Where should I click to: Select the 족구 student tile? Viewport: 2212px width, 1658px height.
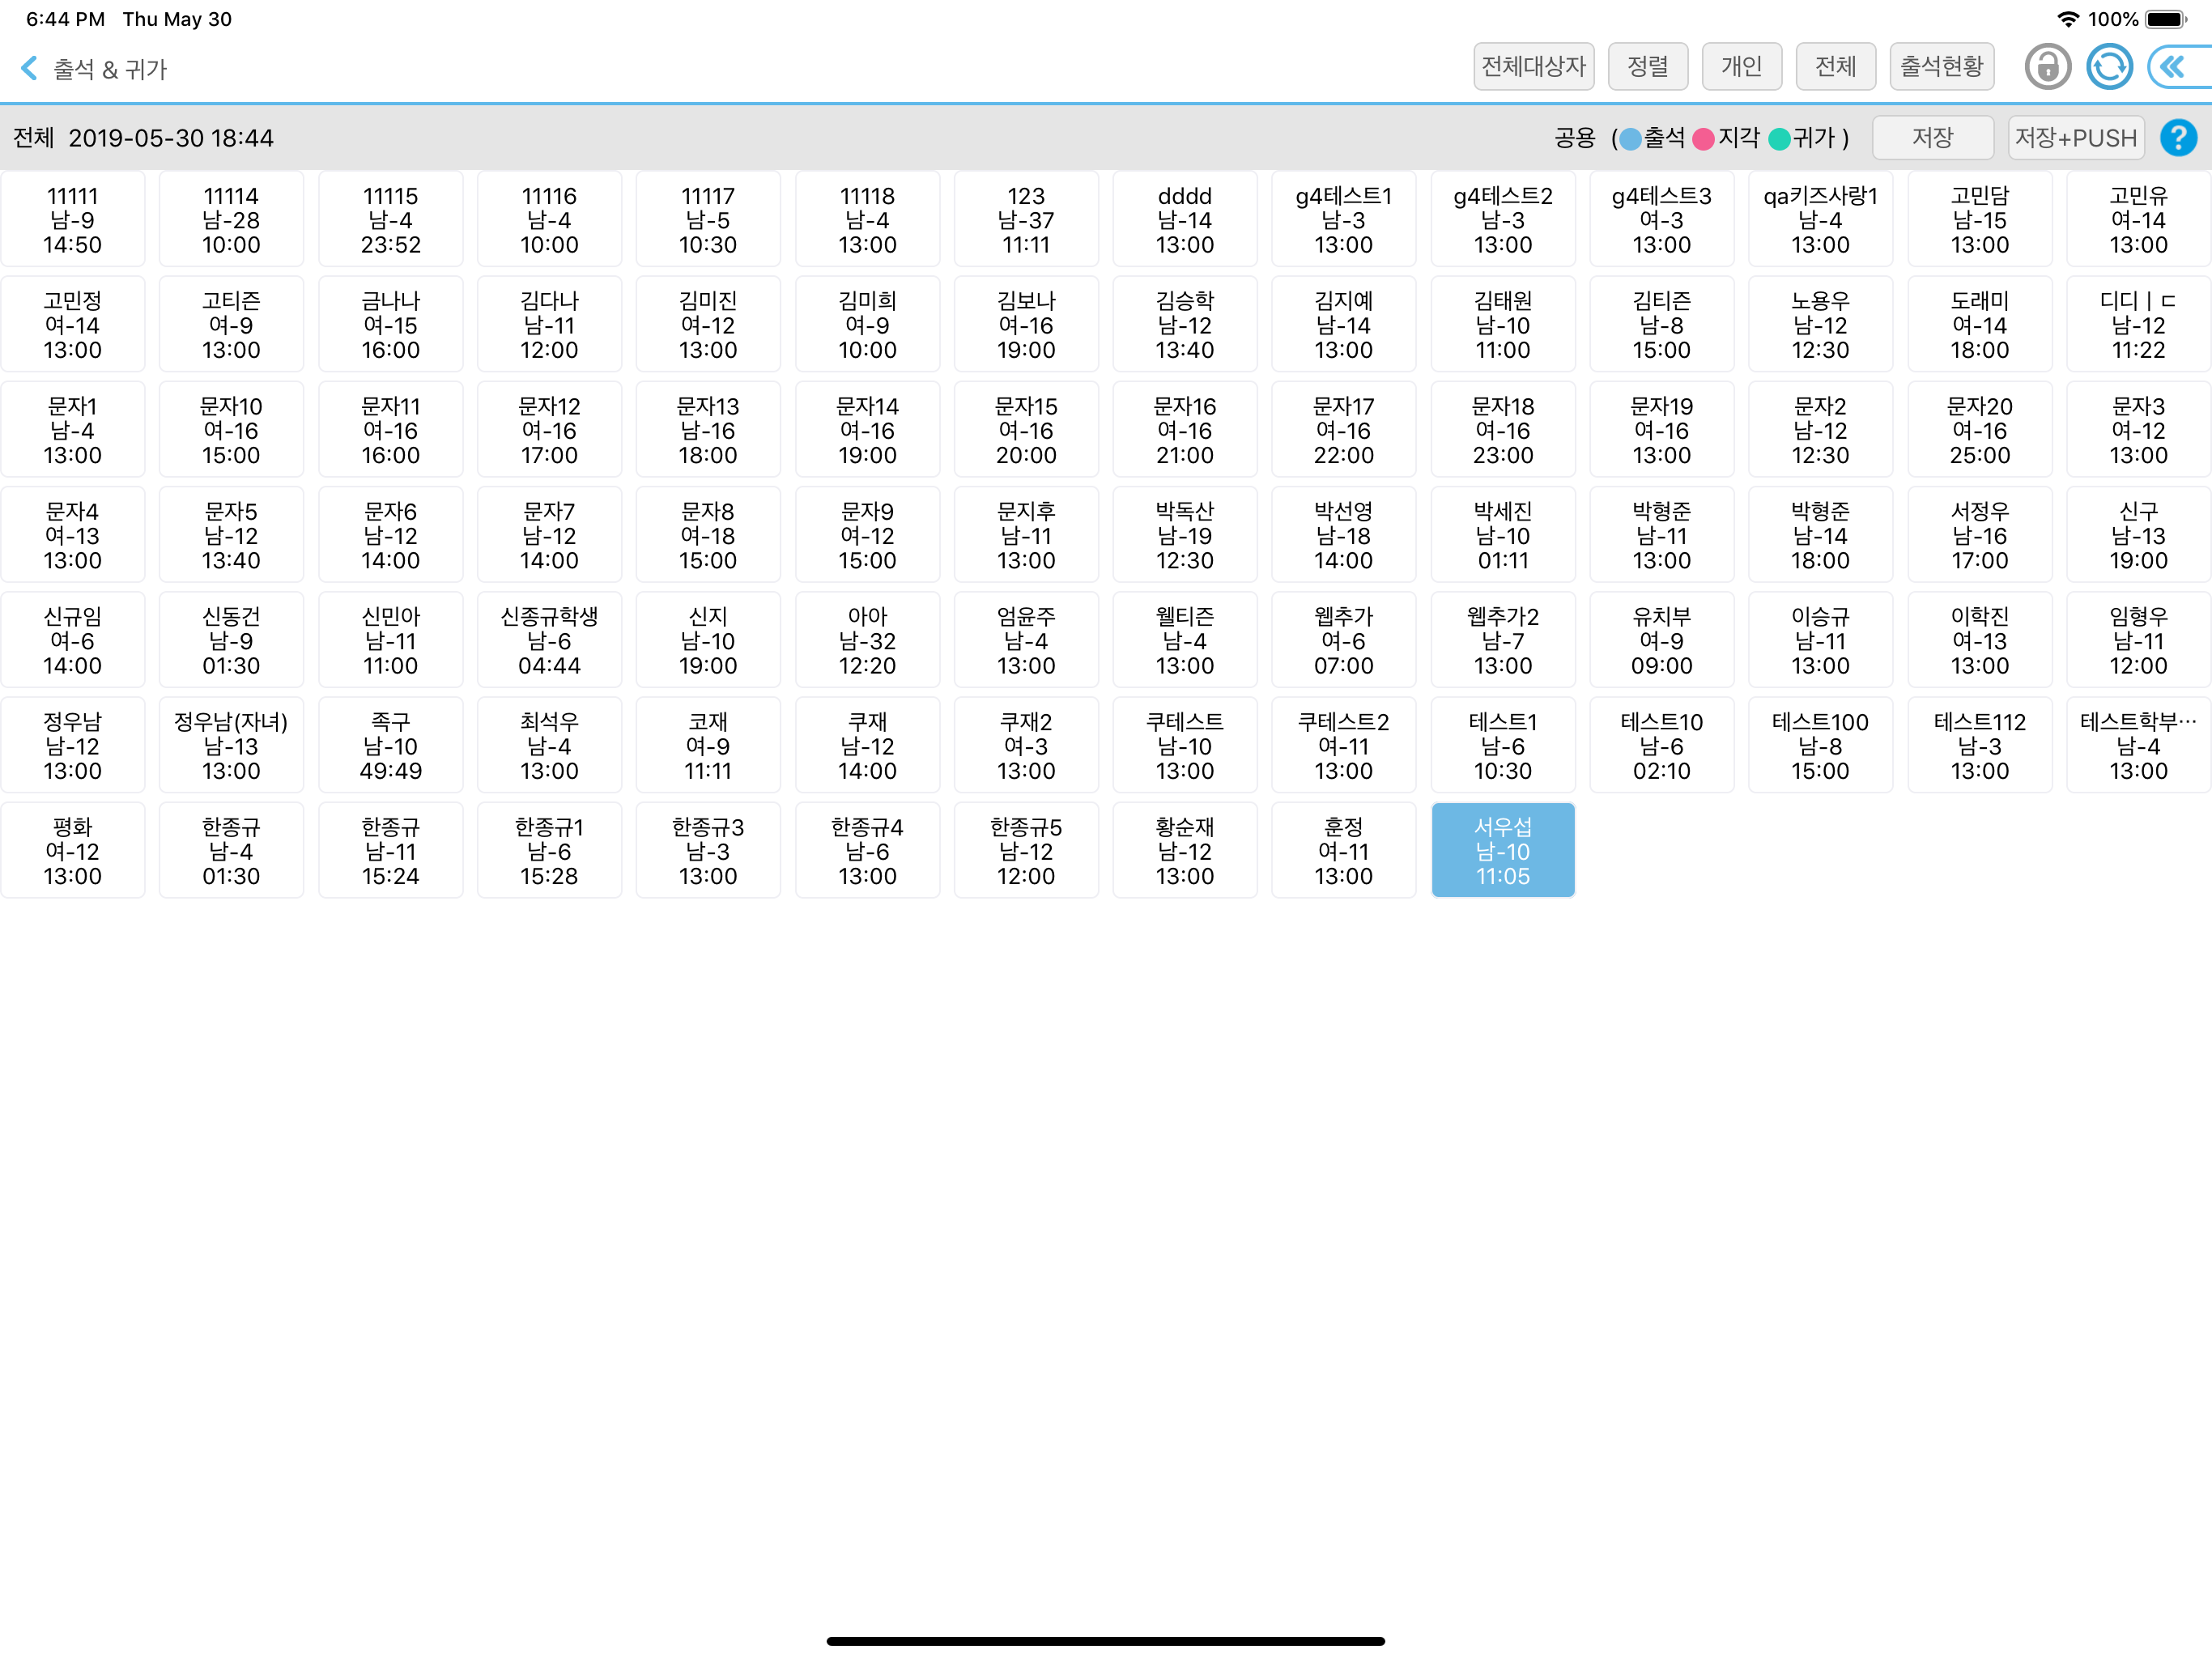click(390, 745)
